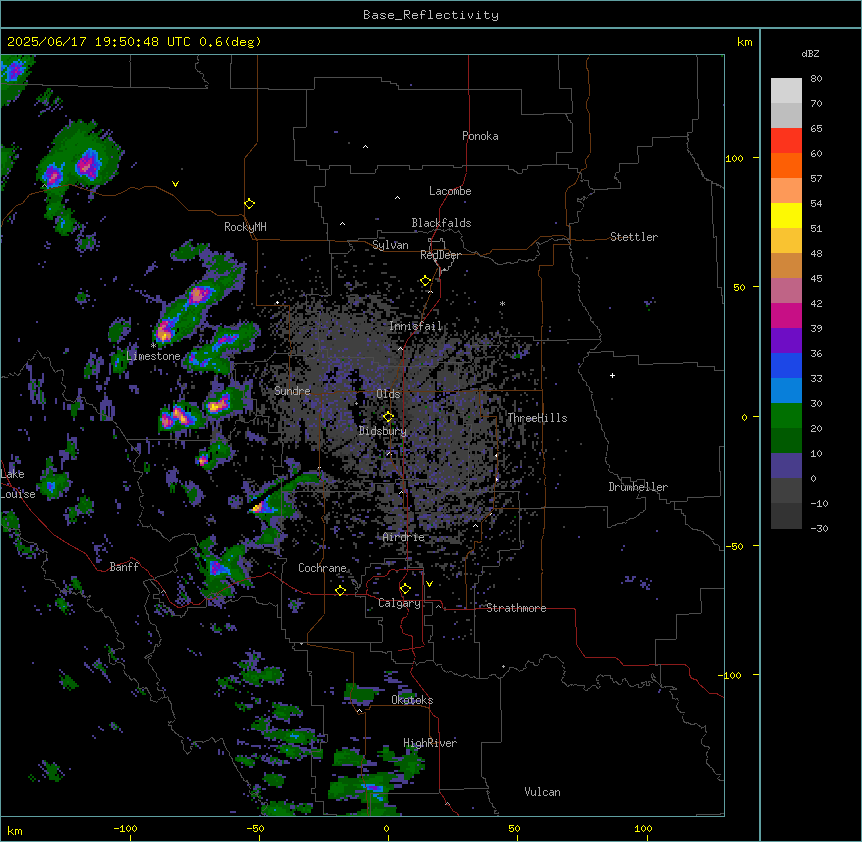The width and height of the screenshot is (862, 842).
Task: Click the blue 33-36 dBZ legend swatch
Action: click(786, 365)
